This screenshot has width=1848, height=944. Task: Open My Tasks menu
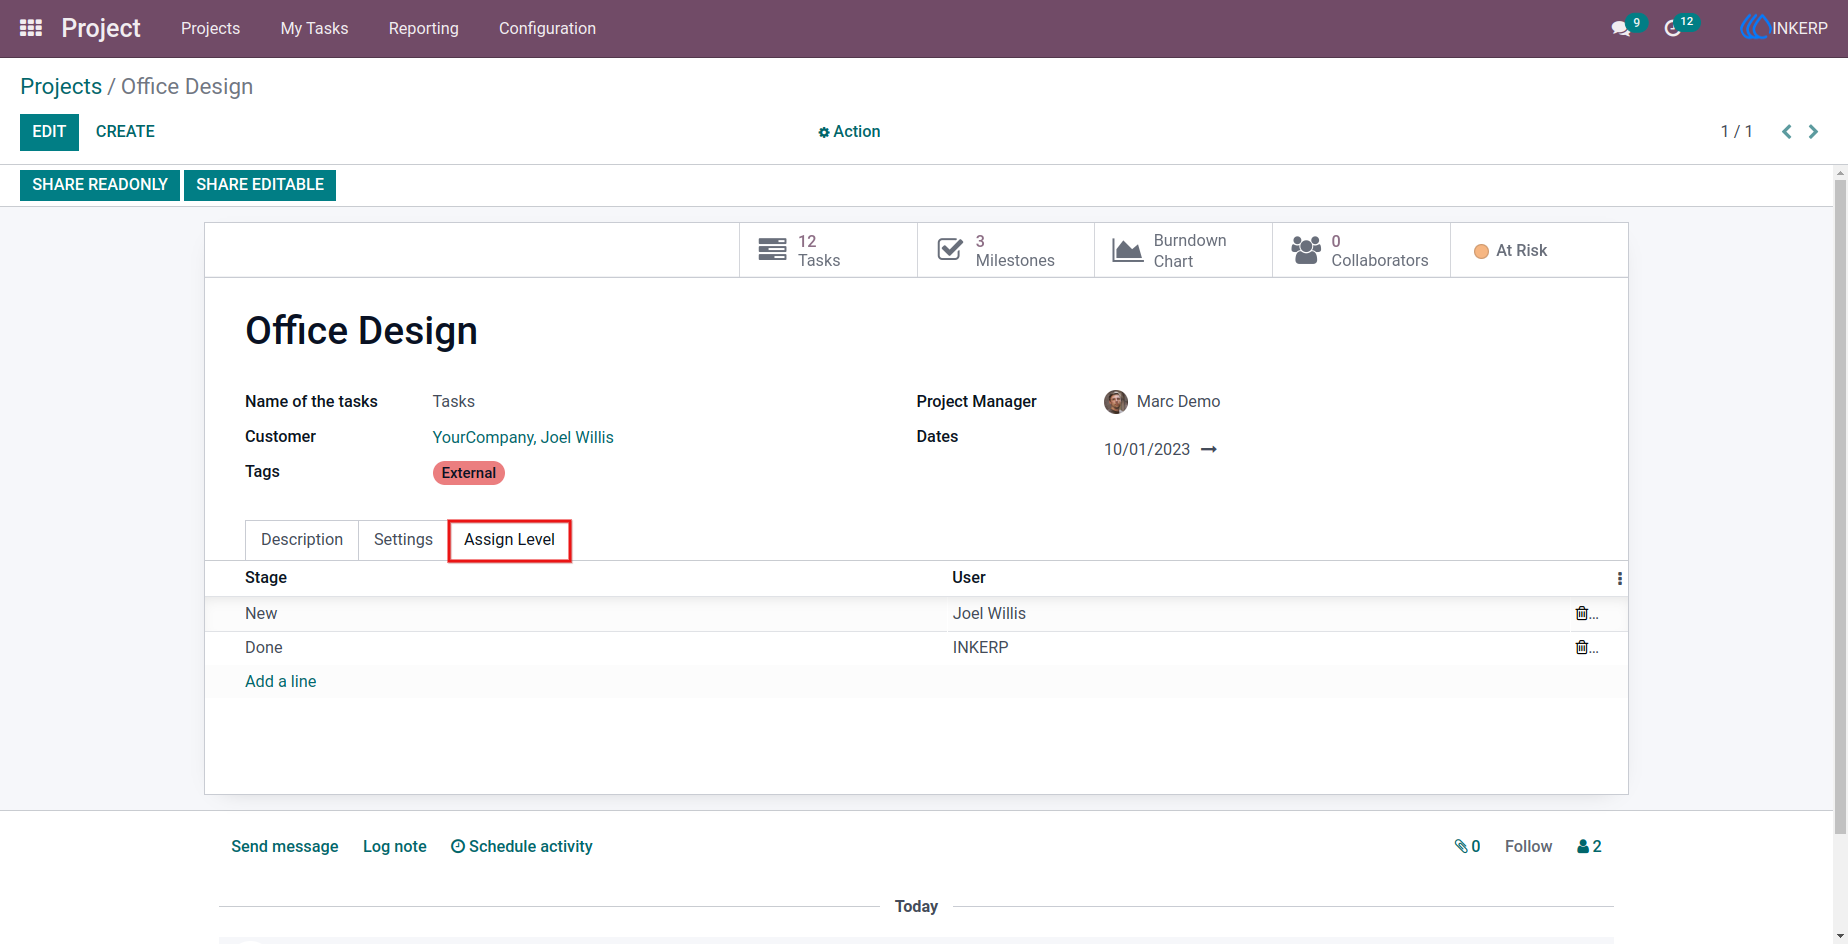(x=314, y=28)
